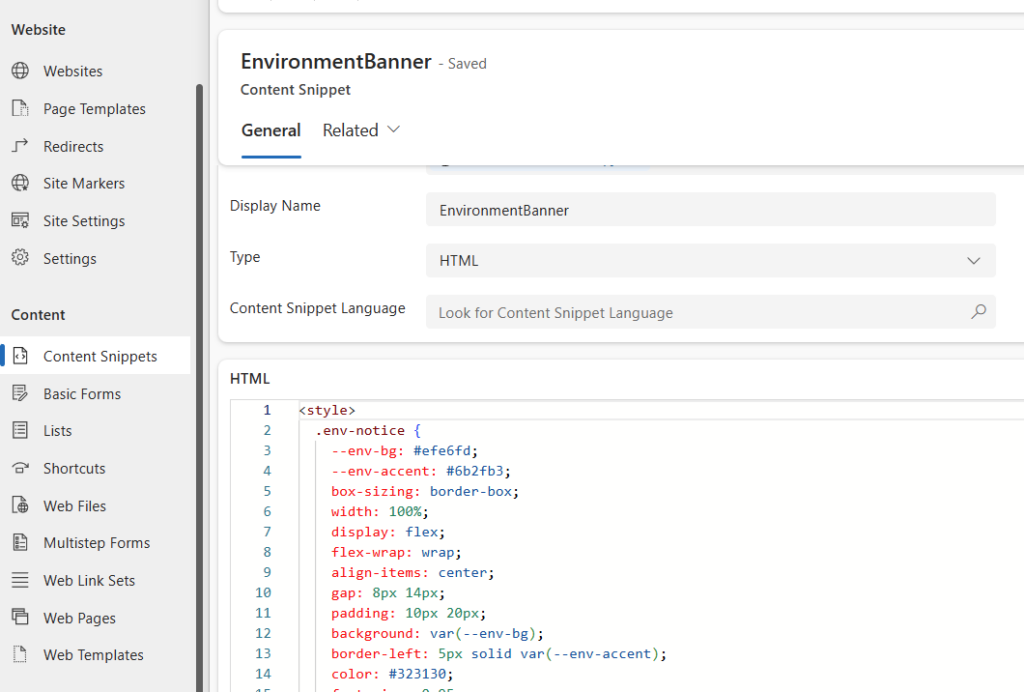
Task: Open Site Markers in sidebar
Action: (95, 183)
